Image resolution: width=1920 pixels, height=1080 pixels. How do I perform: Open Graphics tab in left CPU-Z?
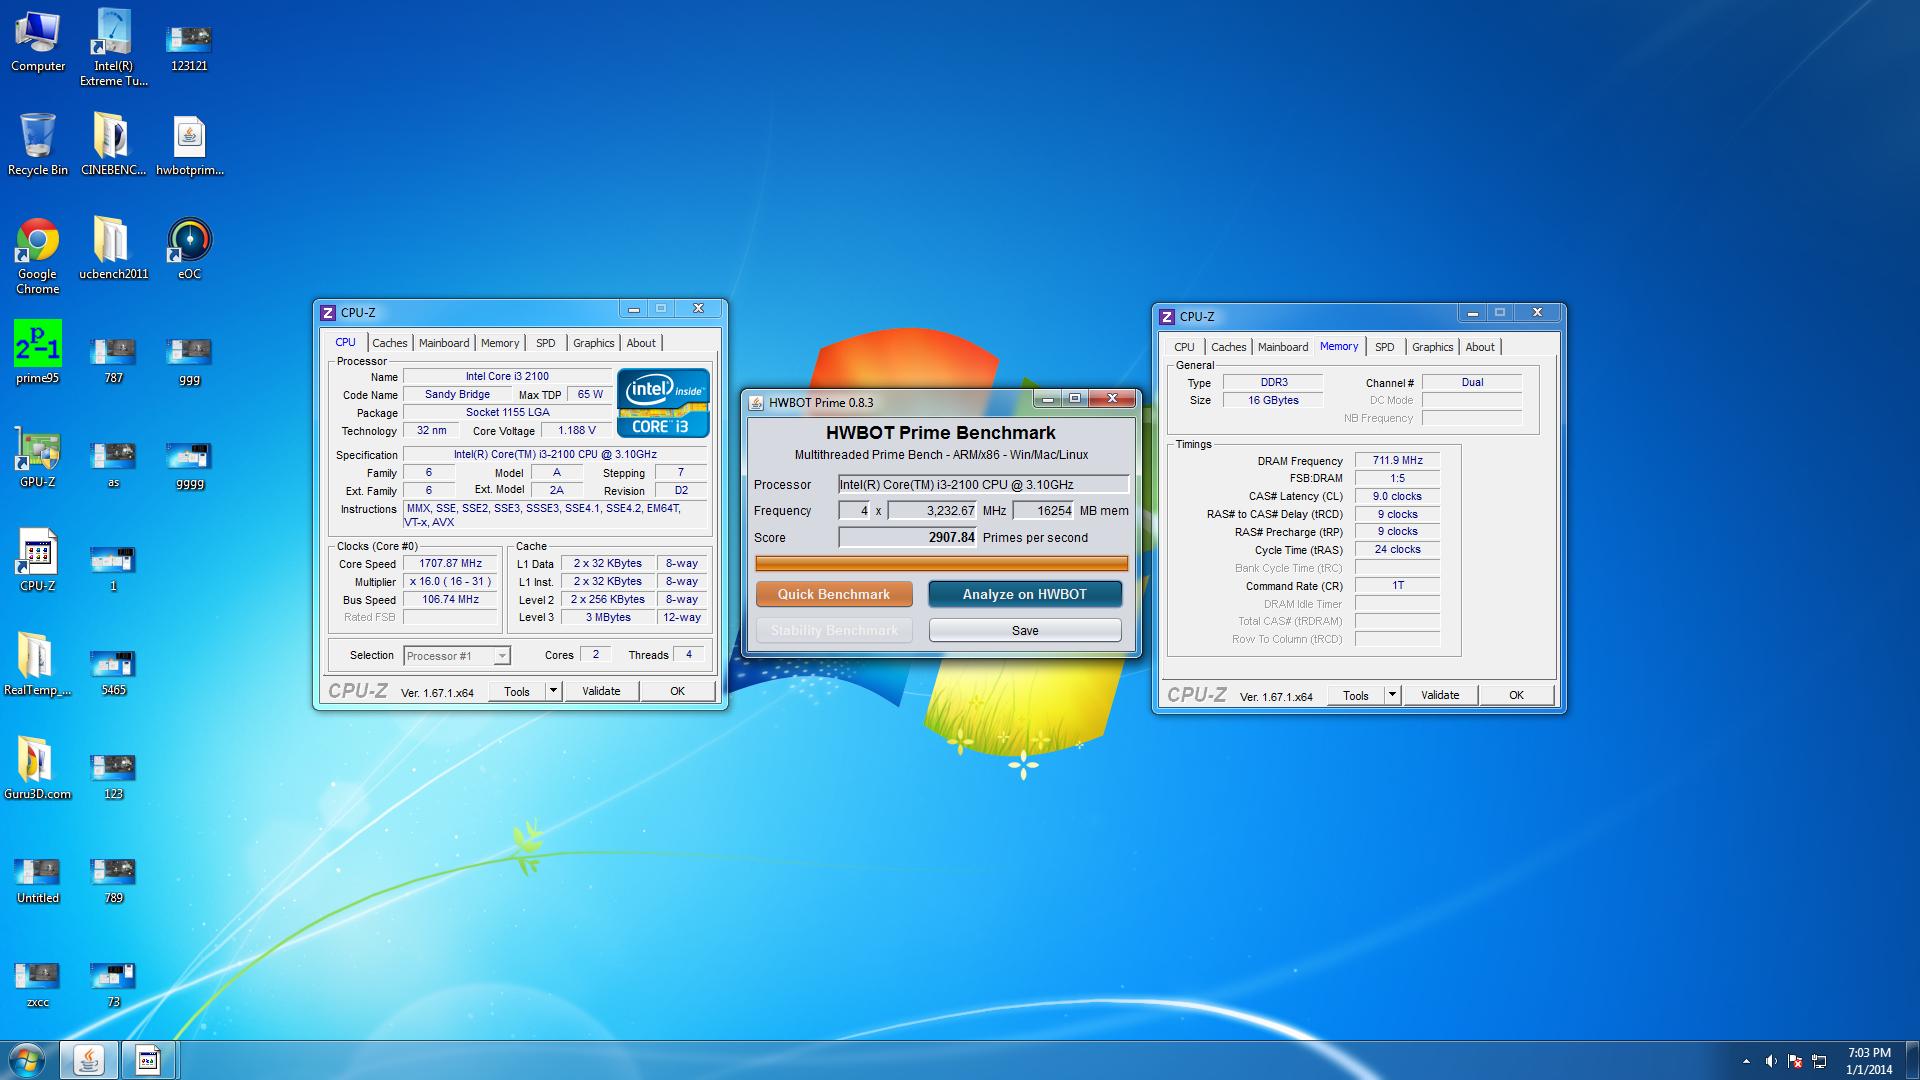coord(593,343)
